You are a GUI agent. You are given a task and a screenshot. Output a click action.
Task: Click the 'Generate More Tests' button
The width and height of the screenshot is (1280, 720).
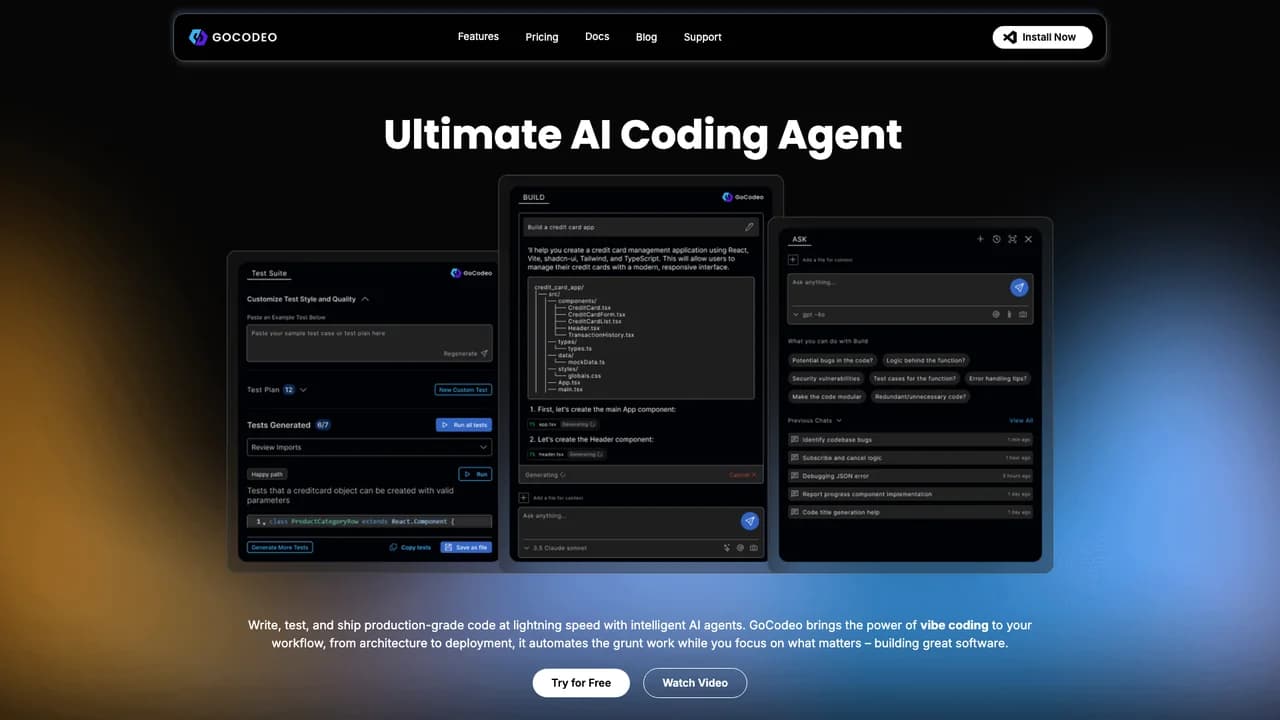(280, 548)
